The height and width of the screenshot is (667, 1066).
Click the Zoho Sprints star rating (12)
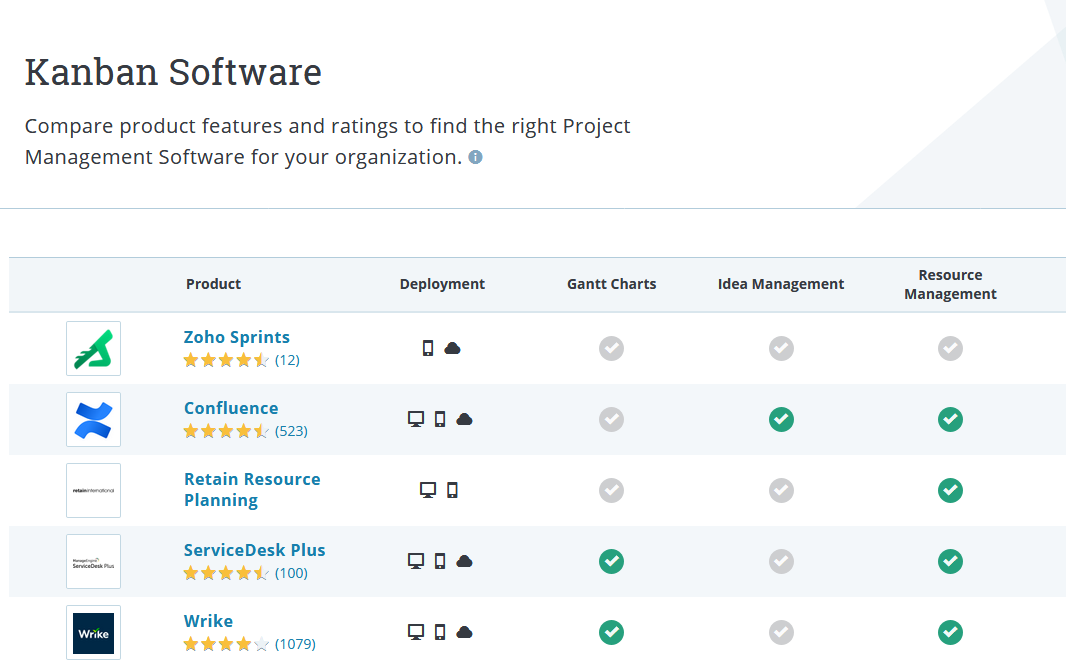tap(241, 360)
